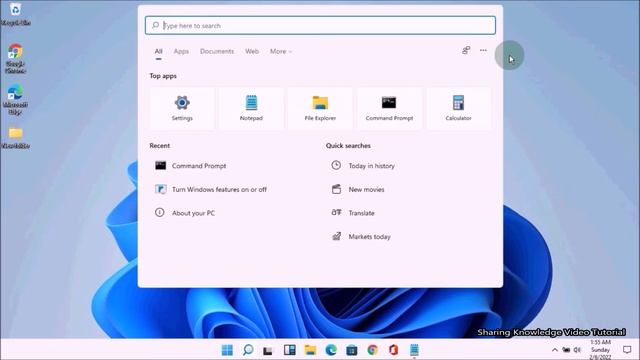Select Markets today quick search
The width and height of the screenshot is (640, 360).
click(361, 237)
